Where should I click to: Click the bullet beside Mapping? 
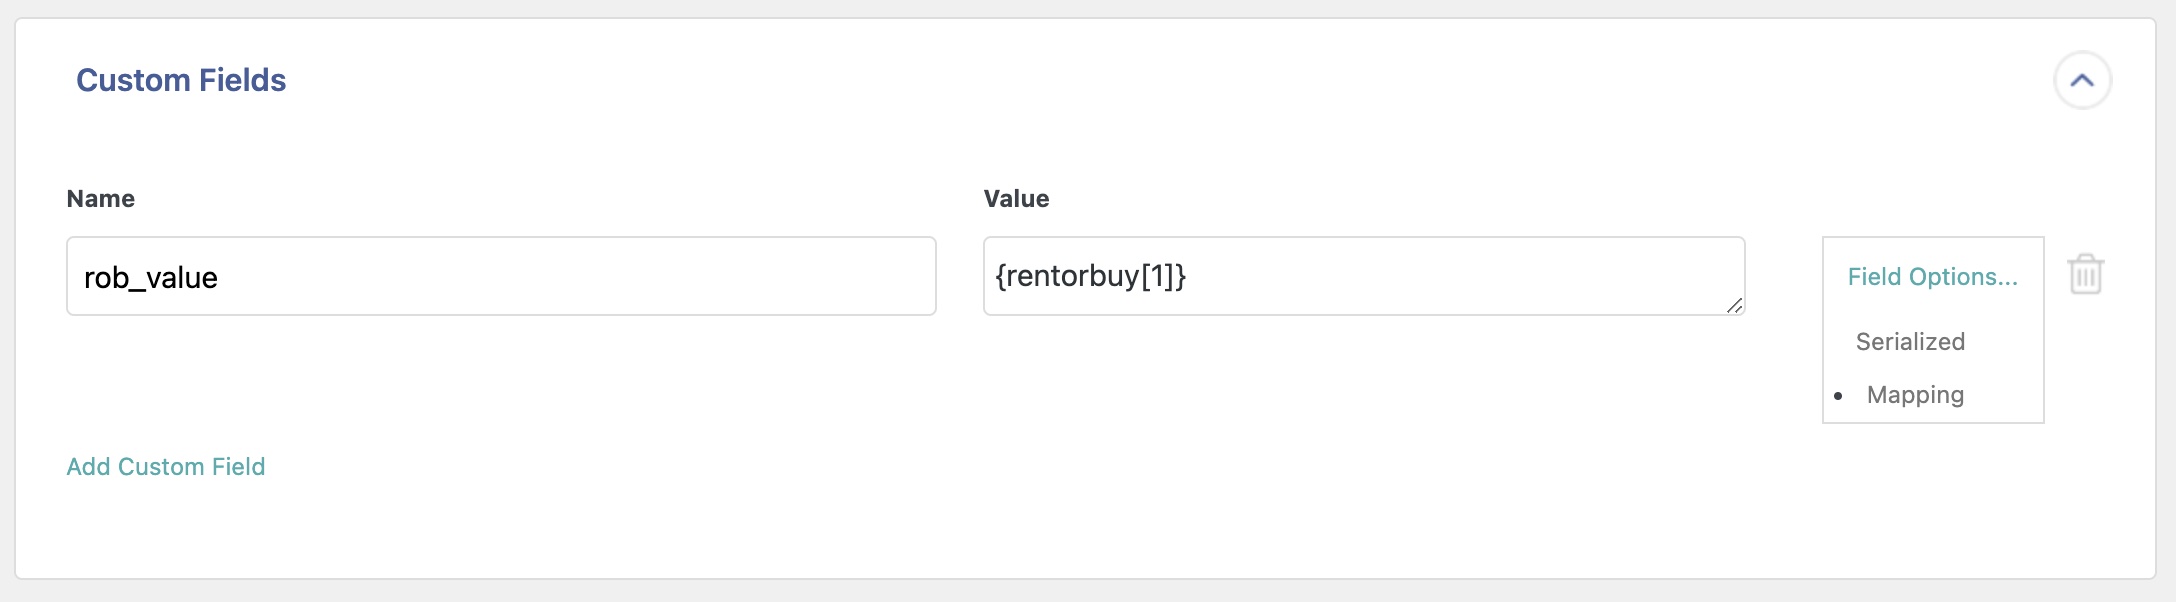(1838, 396)
